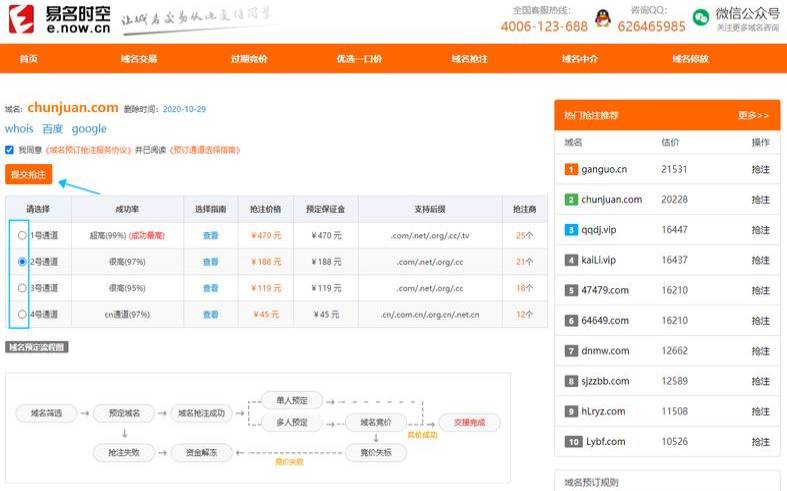The width and height of the screenshot is (787, 491).
Task: Click the 25个 registrar count for 1号通道
Action: (x=524, y=235)
